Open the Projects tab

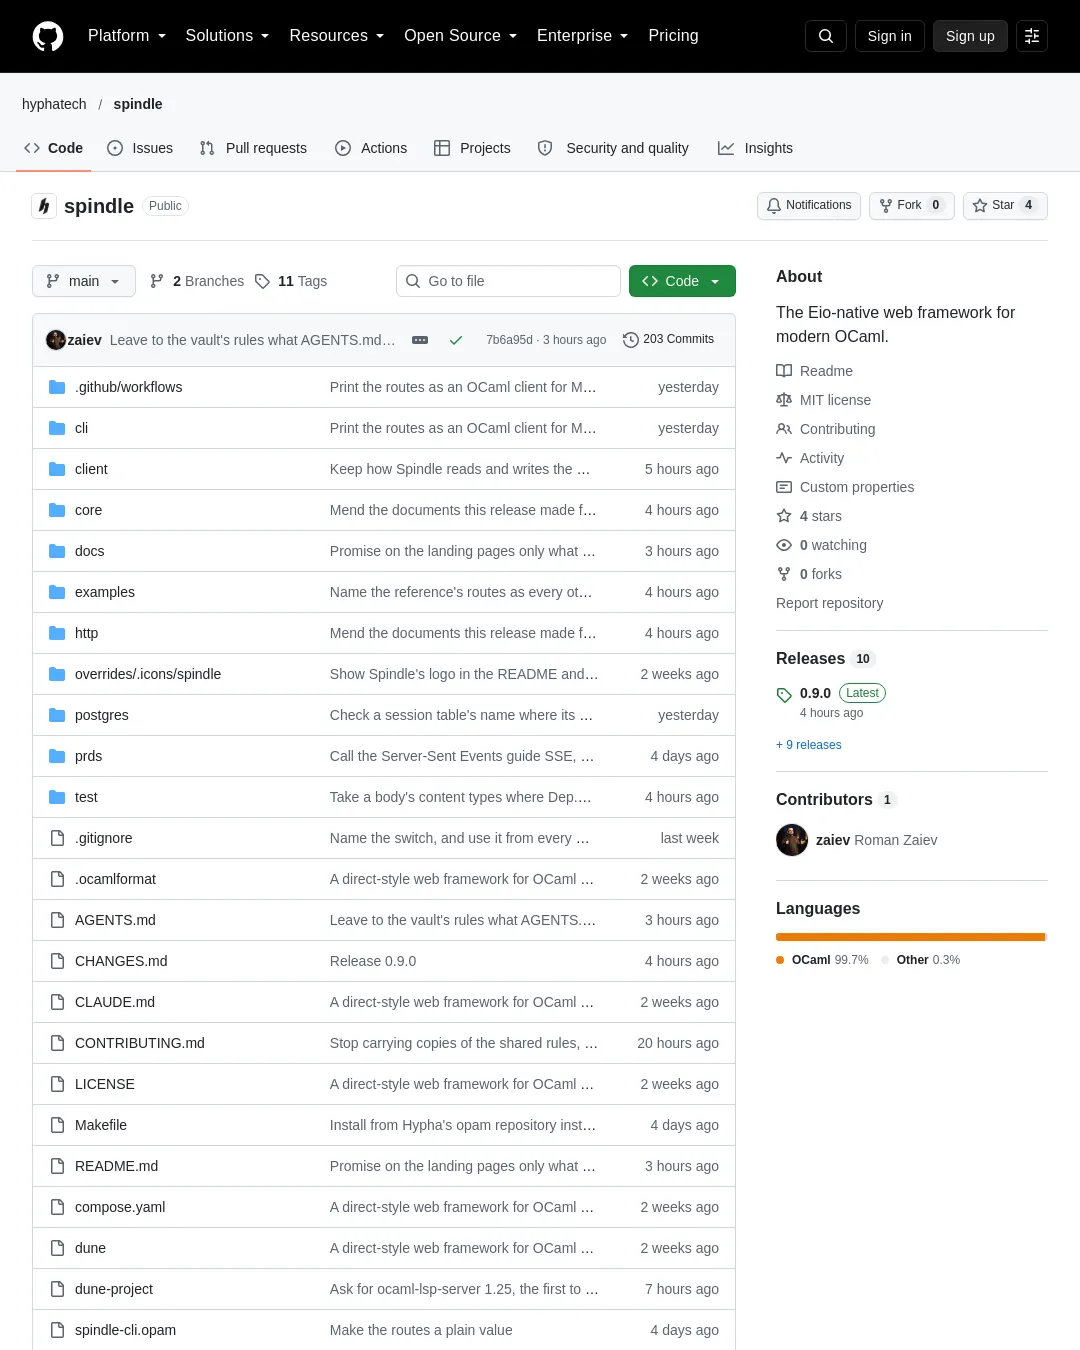click(x=472, y=148)
